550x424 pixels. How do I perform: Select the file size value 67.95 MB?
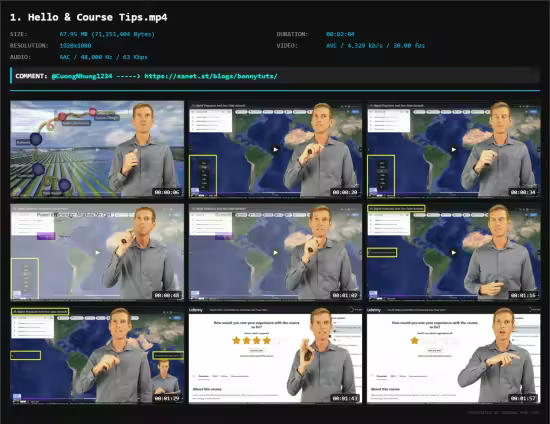(107, 34)
